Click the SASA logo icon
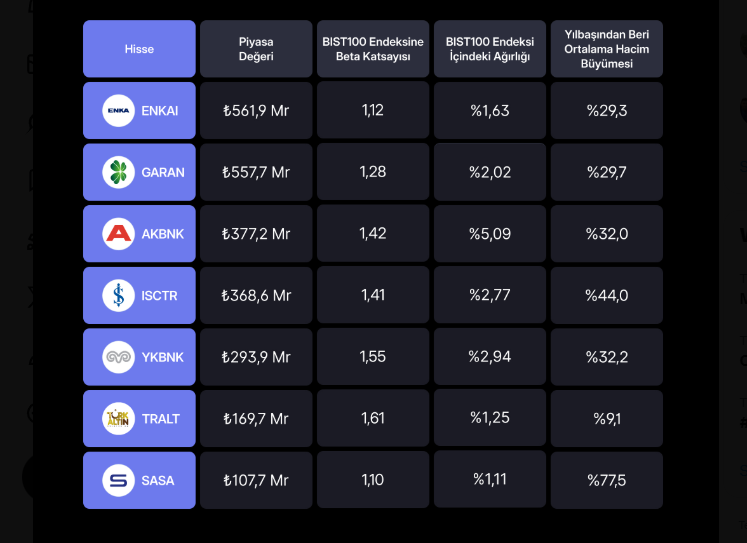The width and height of the screenshot is (747, 543). pos(118,480)
